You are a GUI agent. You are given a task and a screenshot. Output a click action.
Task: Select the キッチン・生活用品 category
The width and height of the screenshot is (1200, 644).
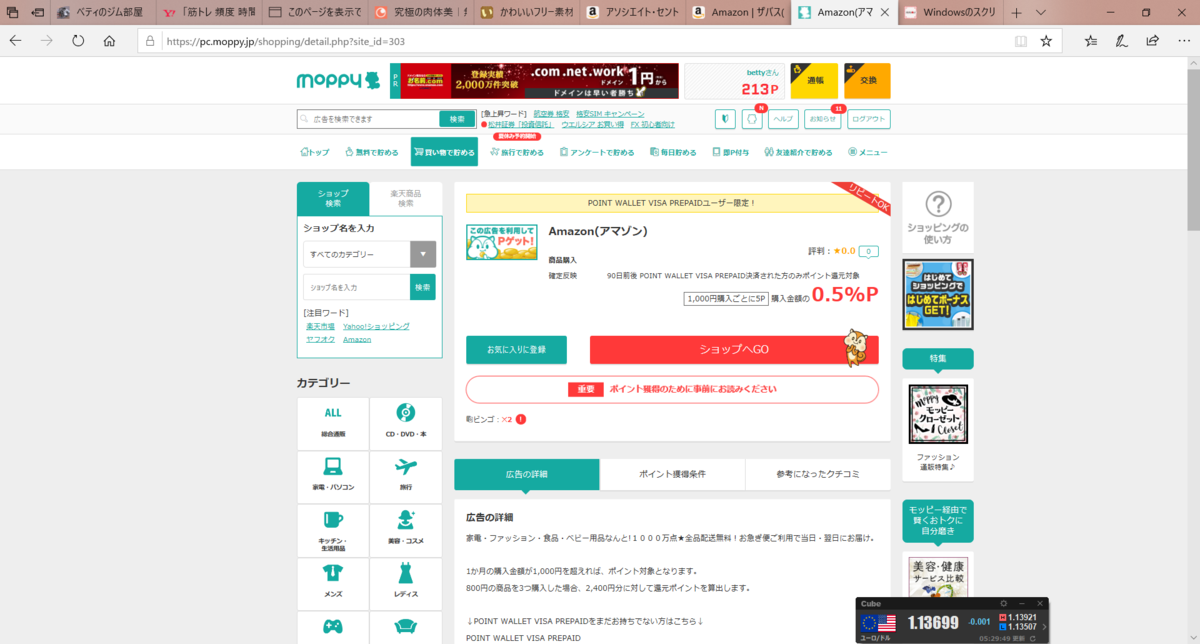(333, 529)
